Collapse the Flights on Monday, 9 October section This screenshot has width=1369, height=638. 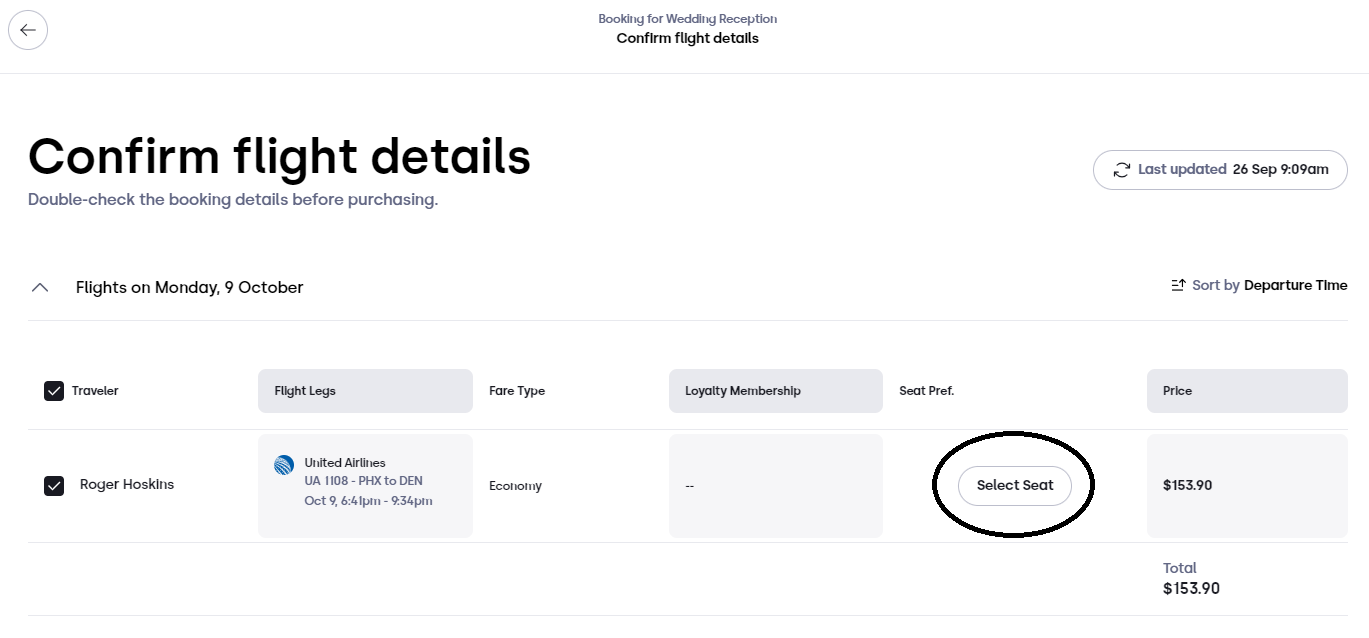click(x=40, y=288)
